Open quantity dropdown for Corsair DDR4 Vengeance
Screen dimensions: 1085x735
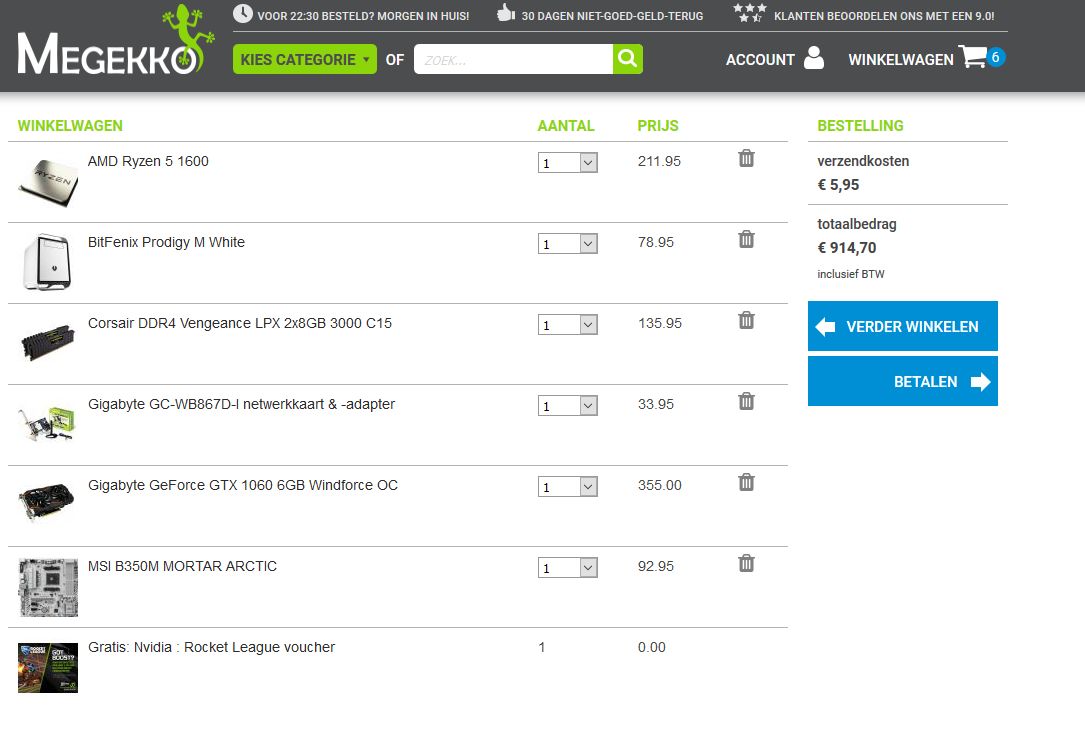[x=567, y=325]
